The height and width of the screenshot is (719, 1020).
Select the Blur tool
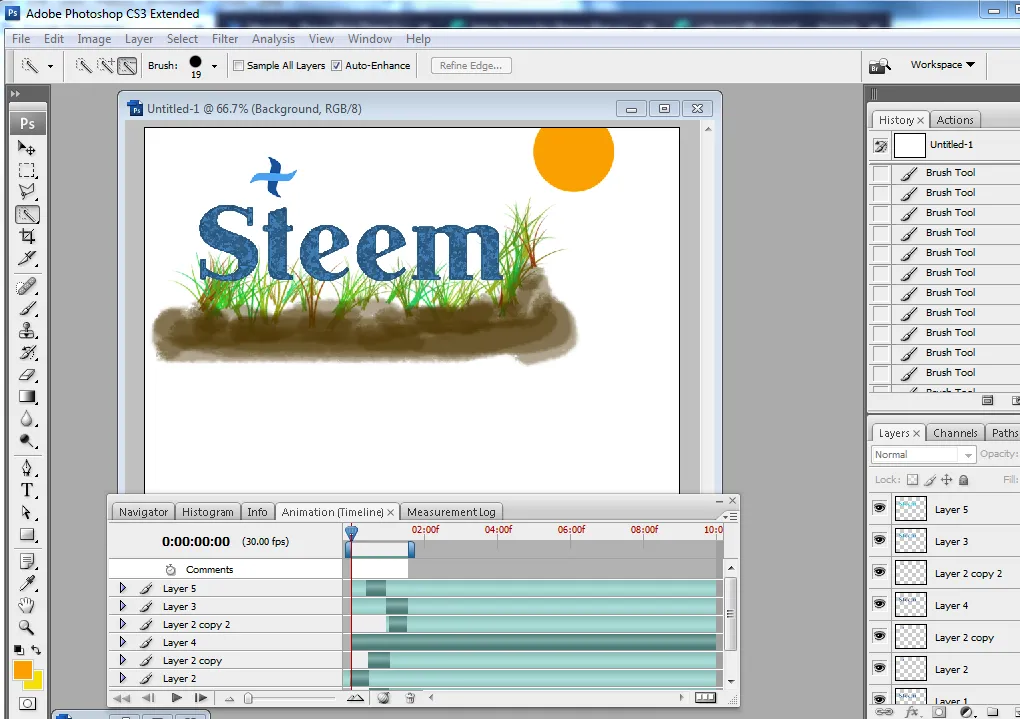[x=27, y=419]
